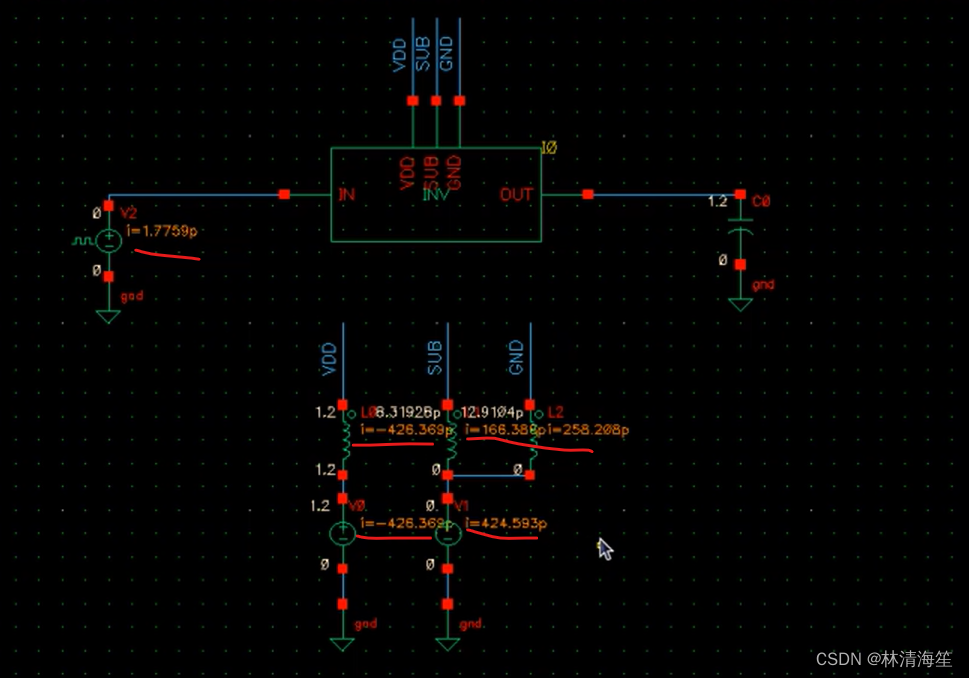969x678 pixels.
Task: Click the I0 instance name label
Action: (x=549, y=147)
